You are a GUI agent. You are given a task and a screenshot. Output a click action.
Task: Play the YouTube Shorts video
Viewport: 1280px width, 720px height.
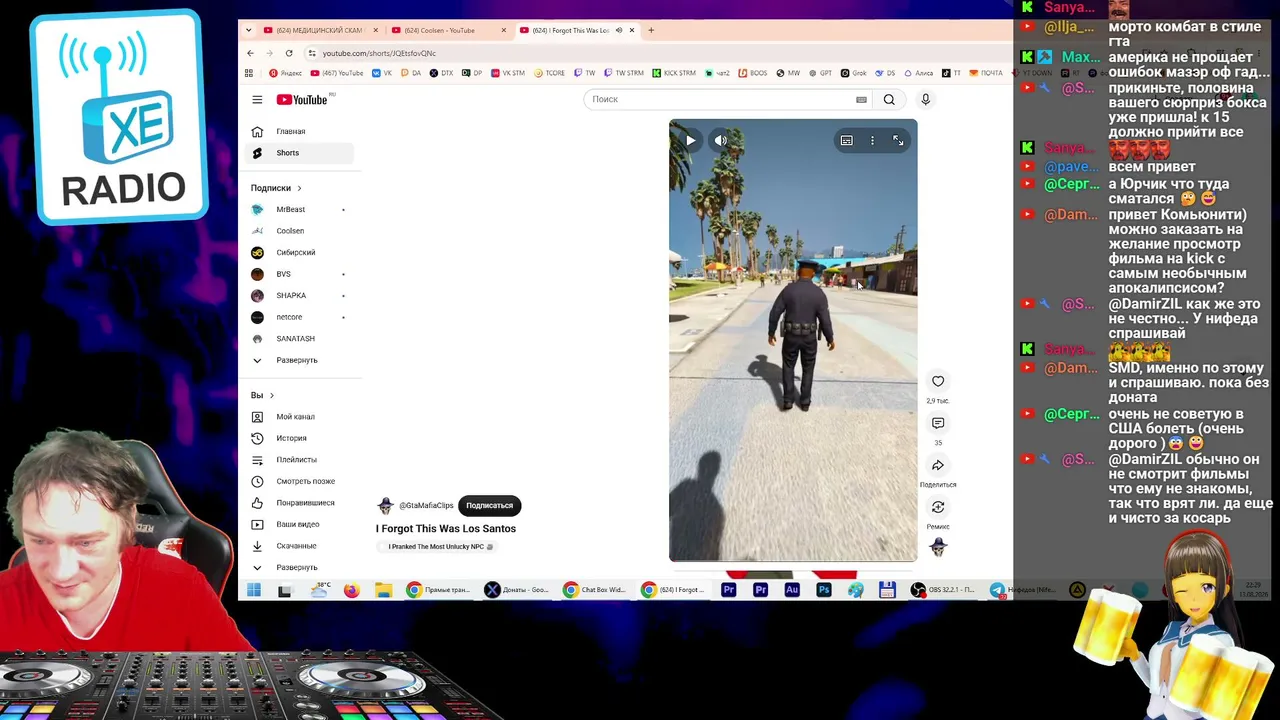(x=690, y=141)
